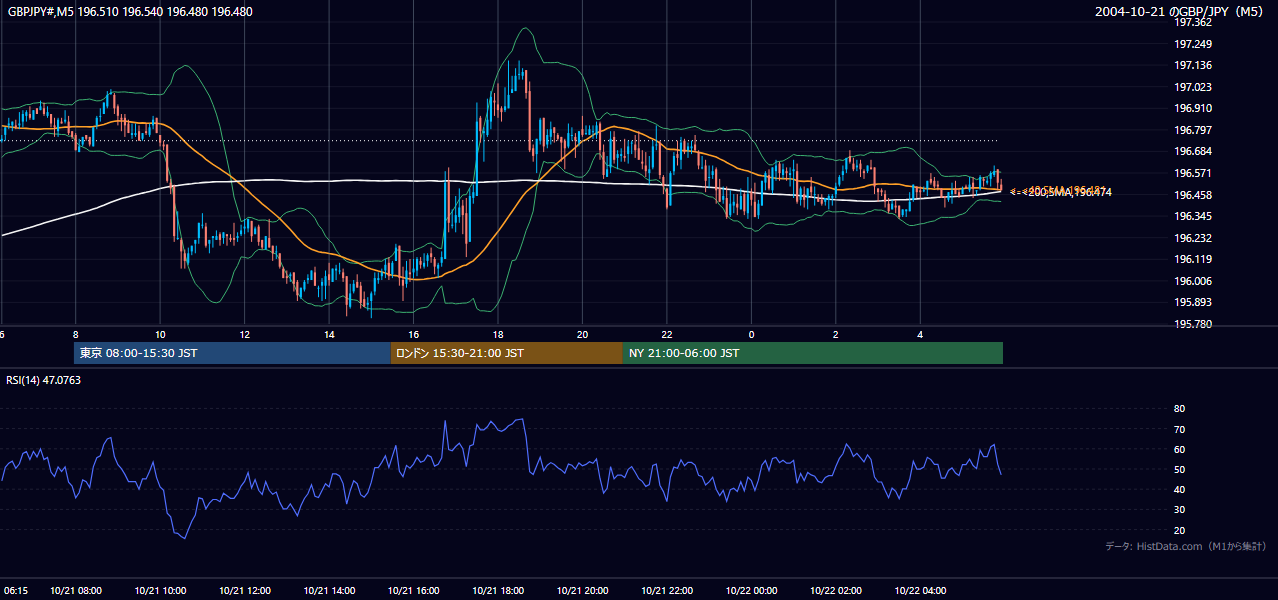Screen dimensions: 1278x600
Task: Click price axis label 197.136
Action: click(1192, 66)
